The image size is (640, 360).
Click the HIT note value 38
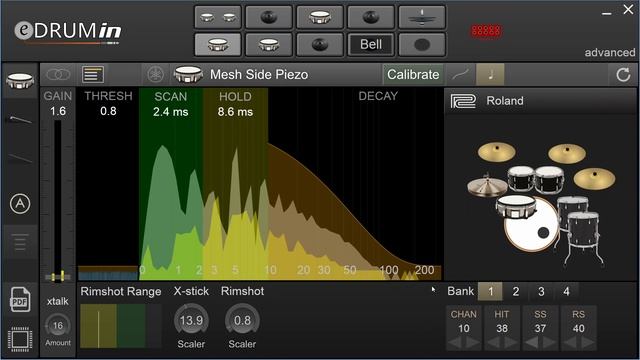(x=502, y=328)
